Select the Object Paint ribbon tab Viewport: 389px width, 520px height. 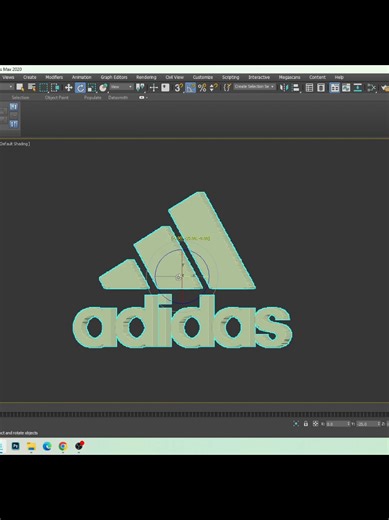point(57,98)
